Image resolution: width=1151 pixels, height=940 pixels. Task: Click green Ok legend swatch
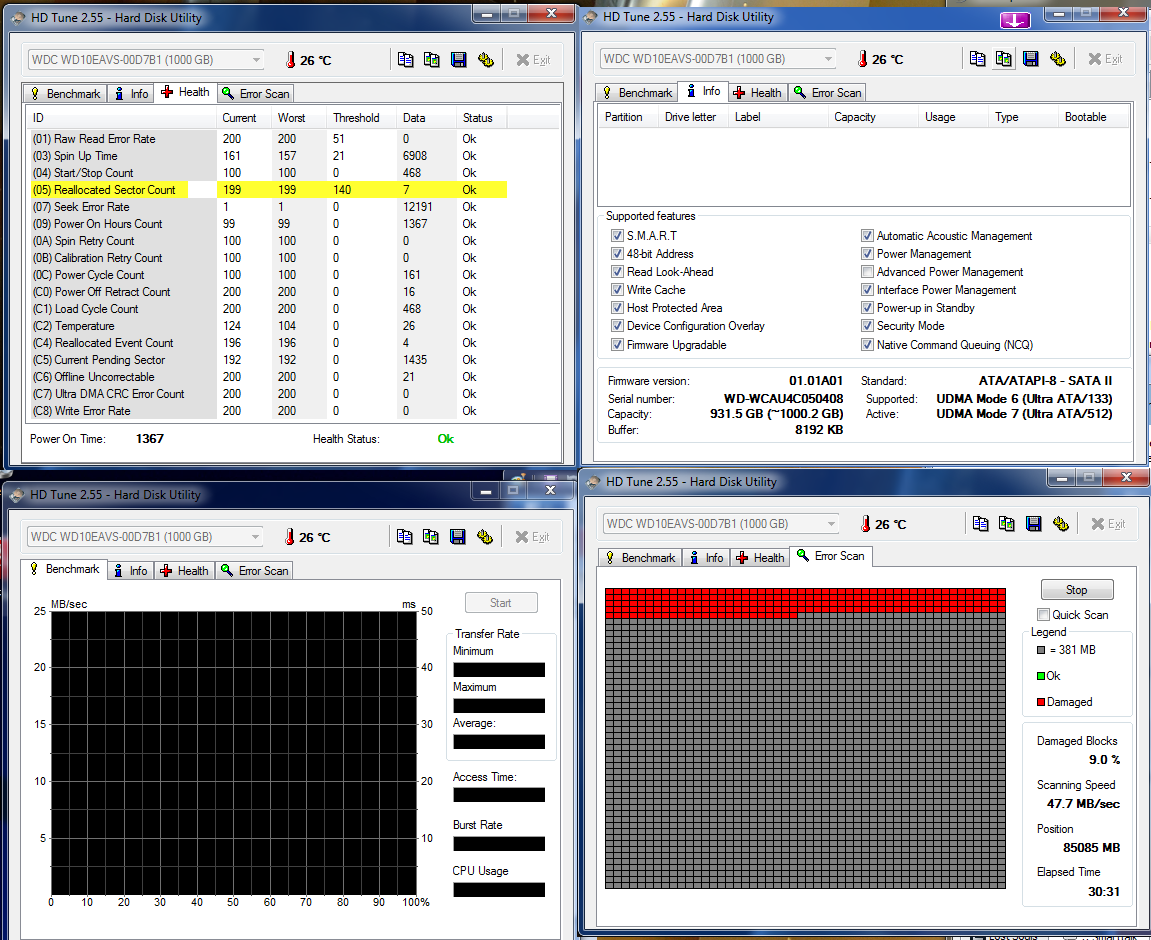click(x=1041, y=676)
